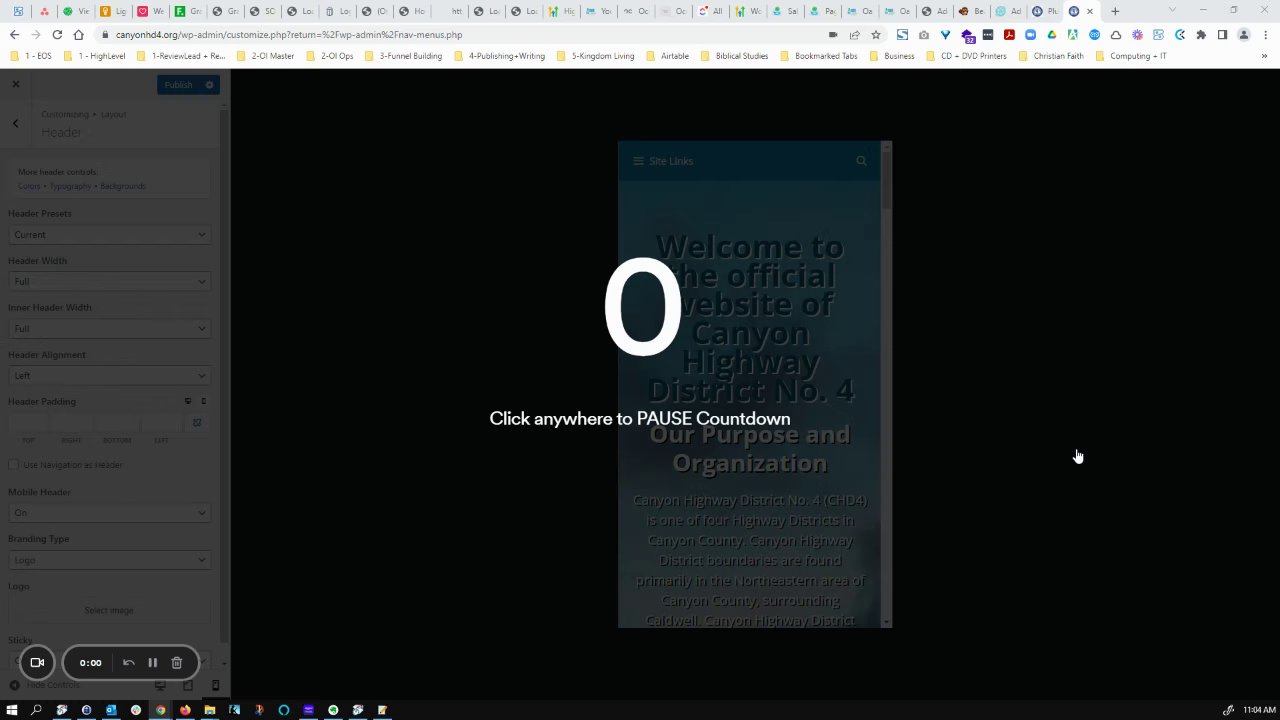Bookmark this page with the star icon
This screenshot has width=1280, height=720.
(876, 34)
